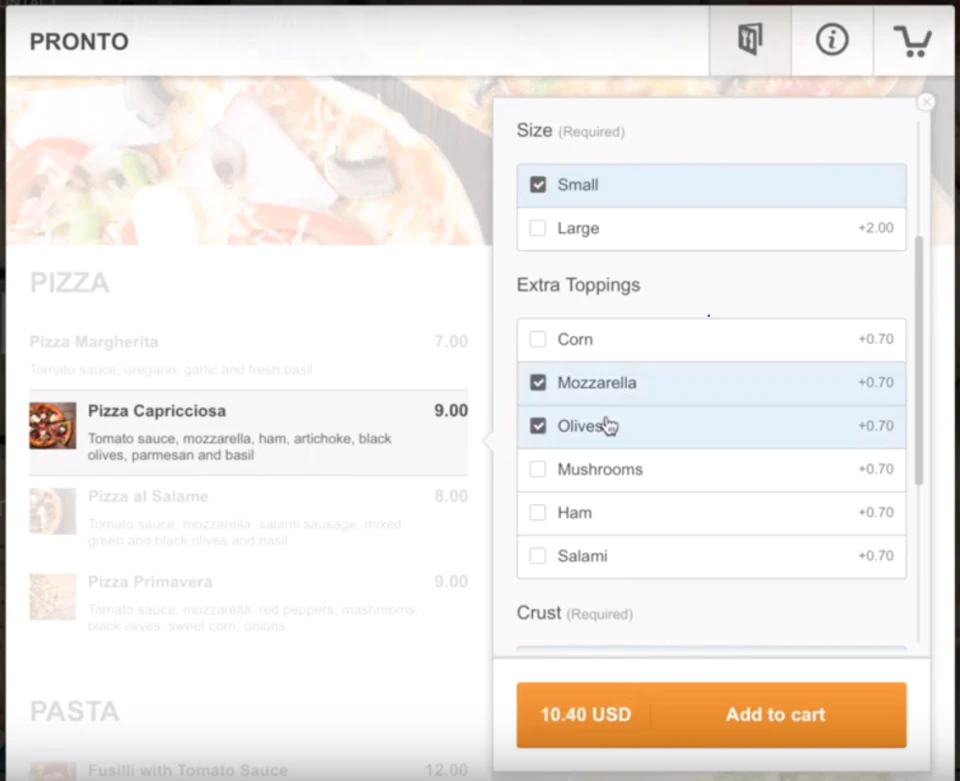960x781 pixels.
Task: Uncheck the Small size option
Action: [537, 184]
